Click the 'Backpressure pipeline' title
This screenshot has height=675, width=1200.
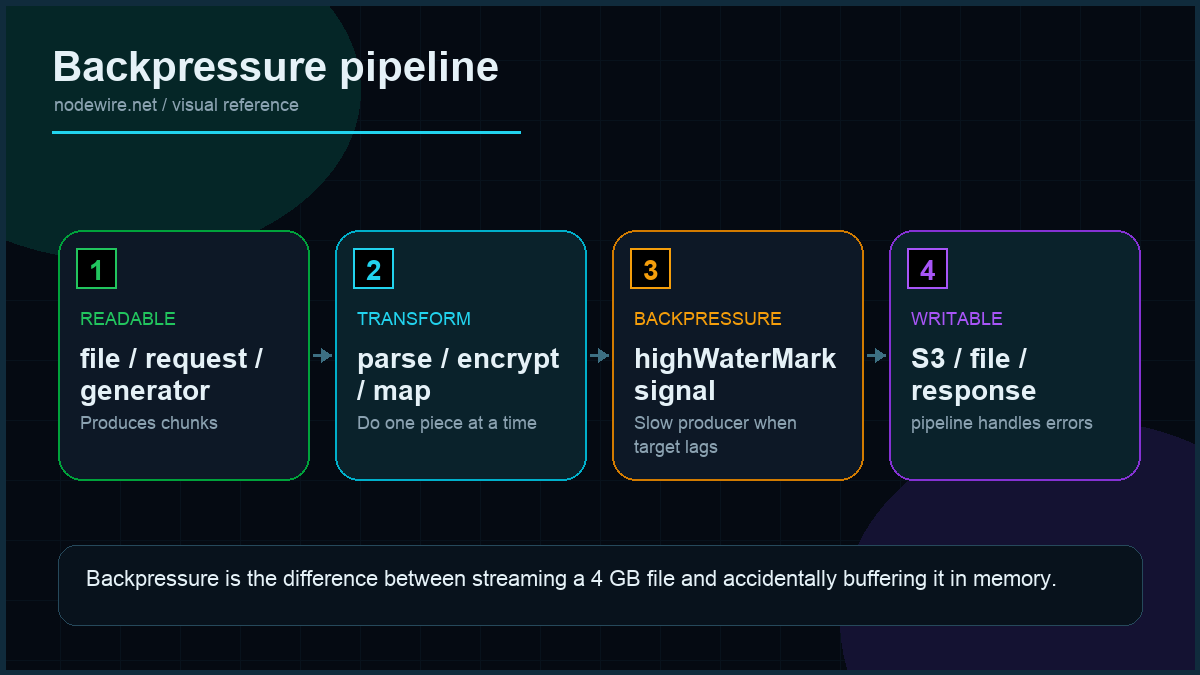pos(275,67)
